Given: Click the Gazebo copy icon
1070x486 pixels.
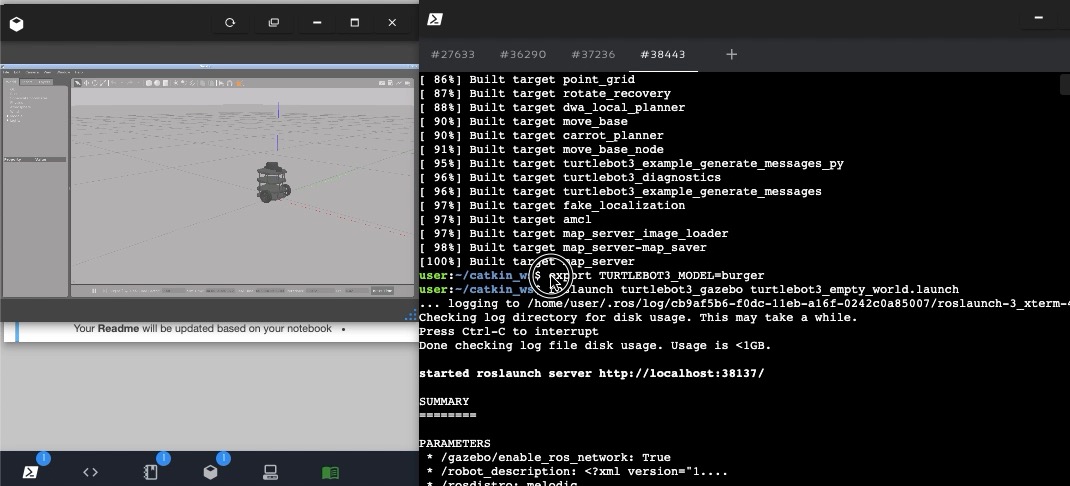Looking at the screenshot, I should click(203, 83).
